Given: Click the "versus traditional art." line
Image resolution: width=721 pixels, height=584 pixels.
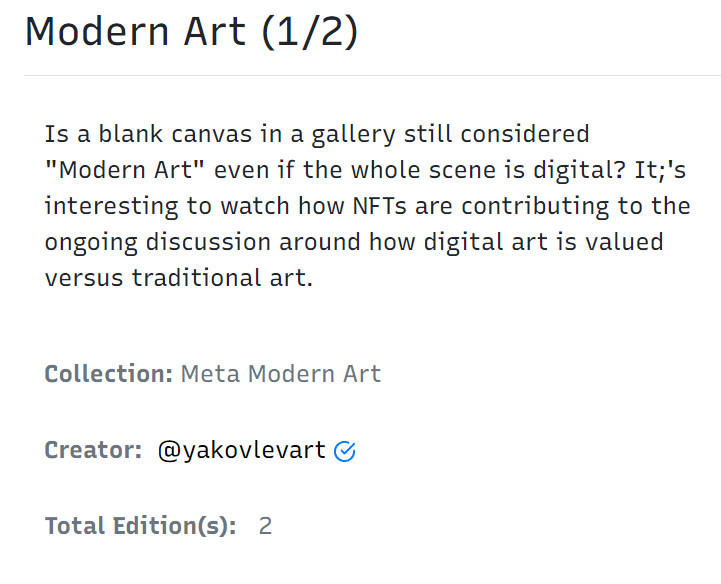Looking at the screenshot, I should 179,278.
